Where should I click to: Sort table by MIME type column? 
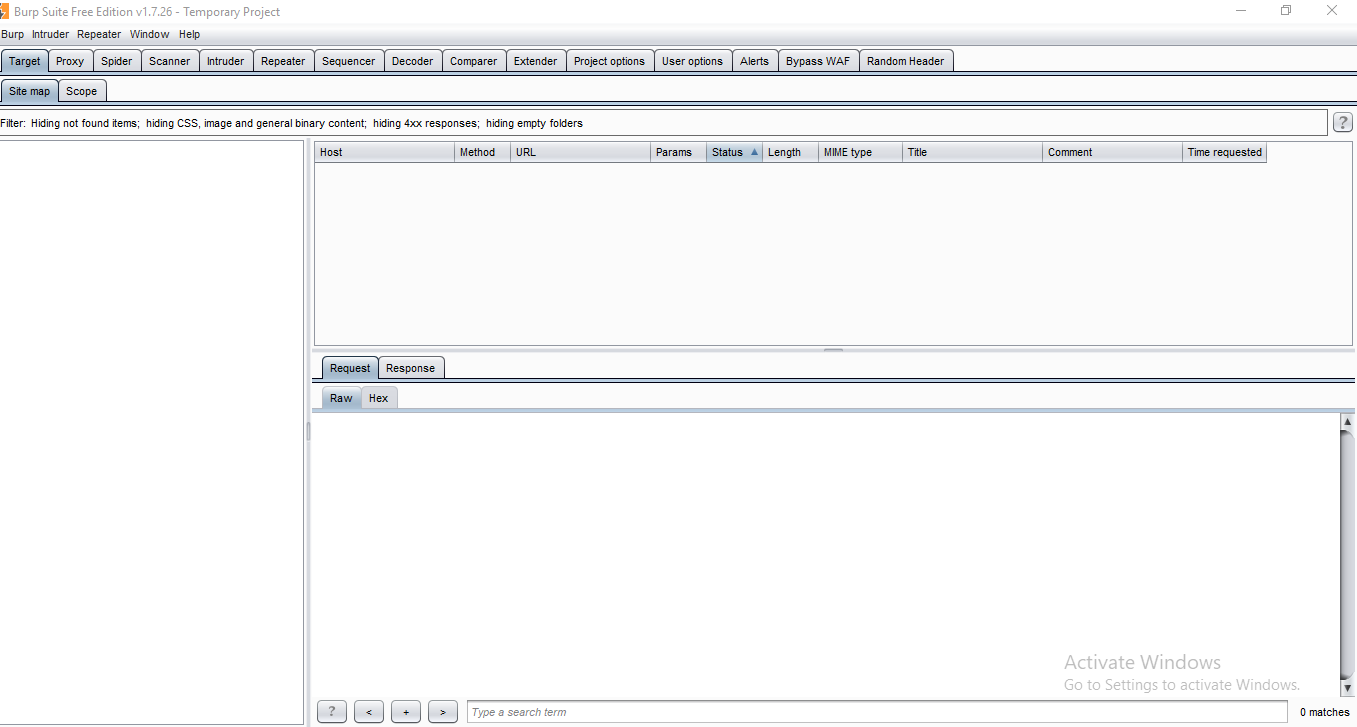coord(861,152)
